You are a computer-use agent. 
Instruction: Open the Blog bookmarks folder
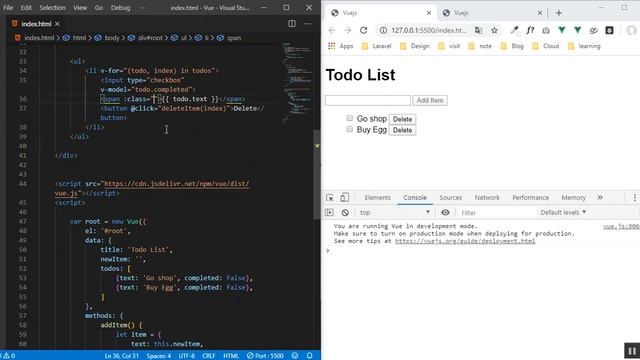pyautogui.click(x=512, y=46)
